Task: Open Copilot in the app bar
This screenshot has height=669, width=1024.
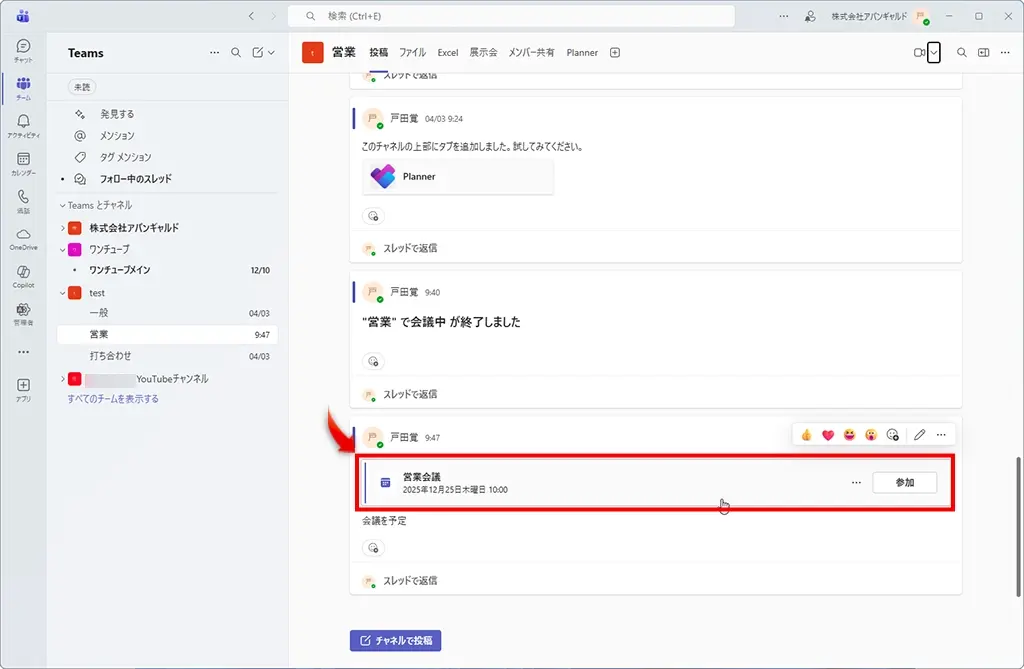Action: point(23,276)
